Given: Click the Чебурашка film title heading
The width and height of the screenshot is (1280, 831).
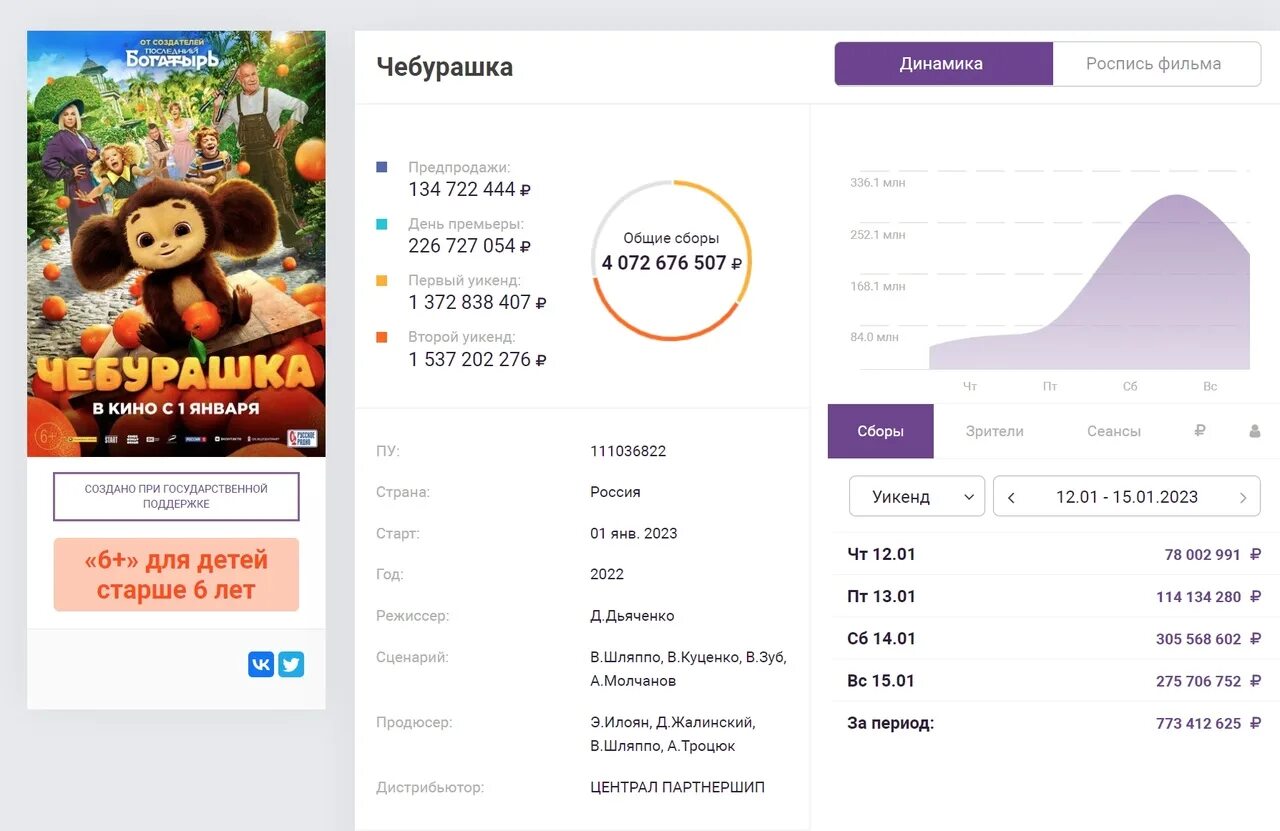Looking at the screenshot, I should tap(445, 67).
